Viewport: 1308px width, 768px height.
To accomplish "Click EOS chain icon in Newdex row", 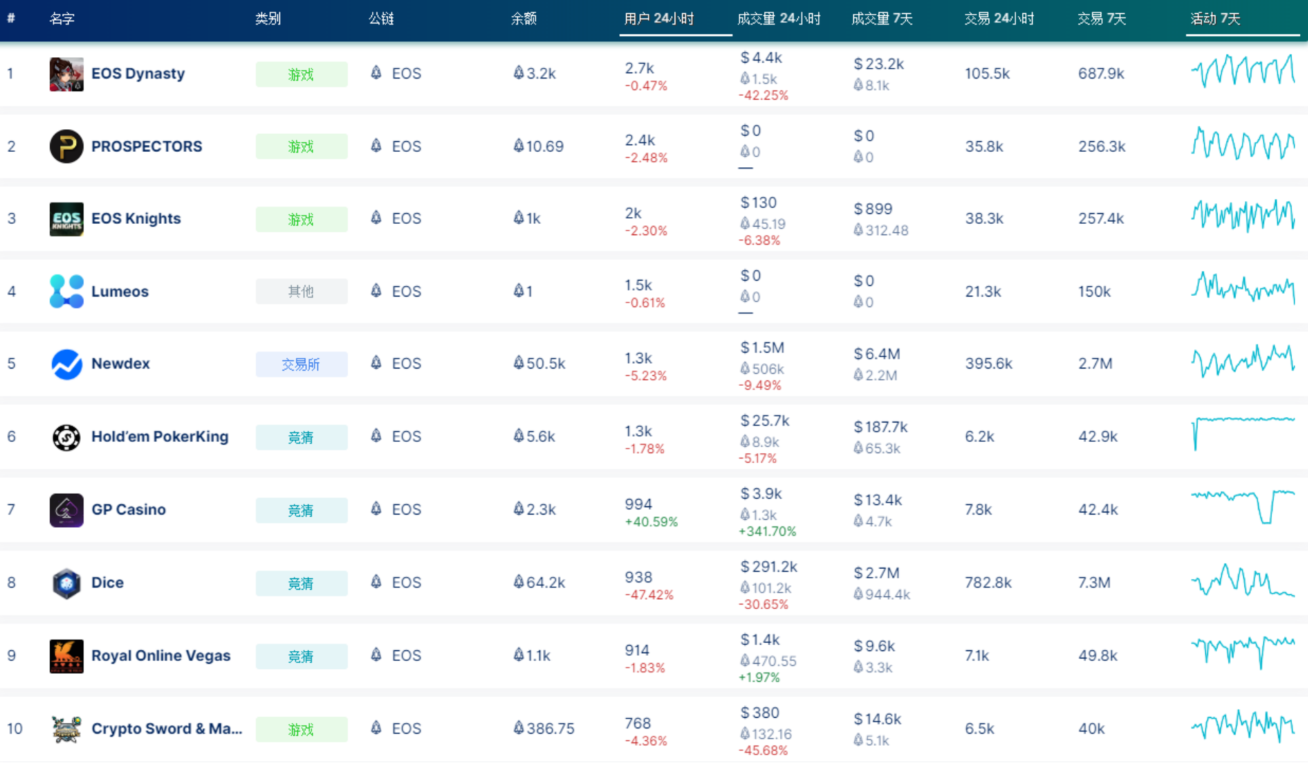I will [376, 363].
